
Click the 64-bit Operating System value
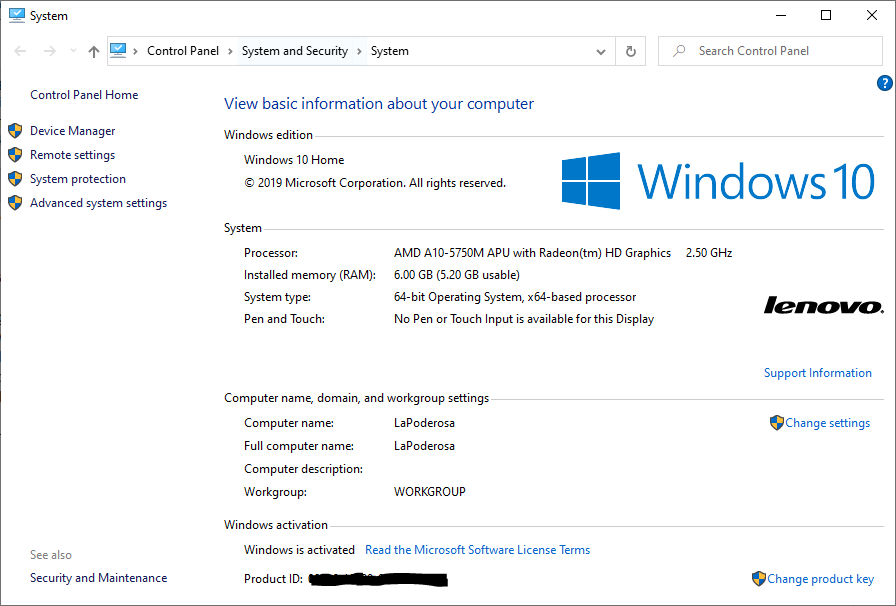515,297
